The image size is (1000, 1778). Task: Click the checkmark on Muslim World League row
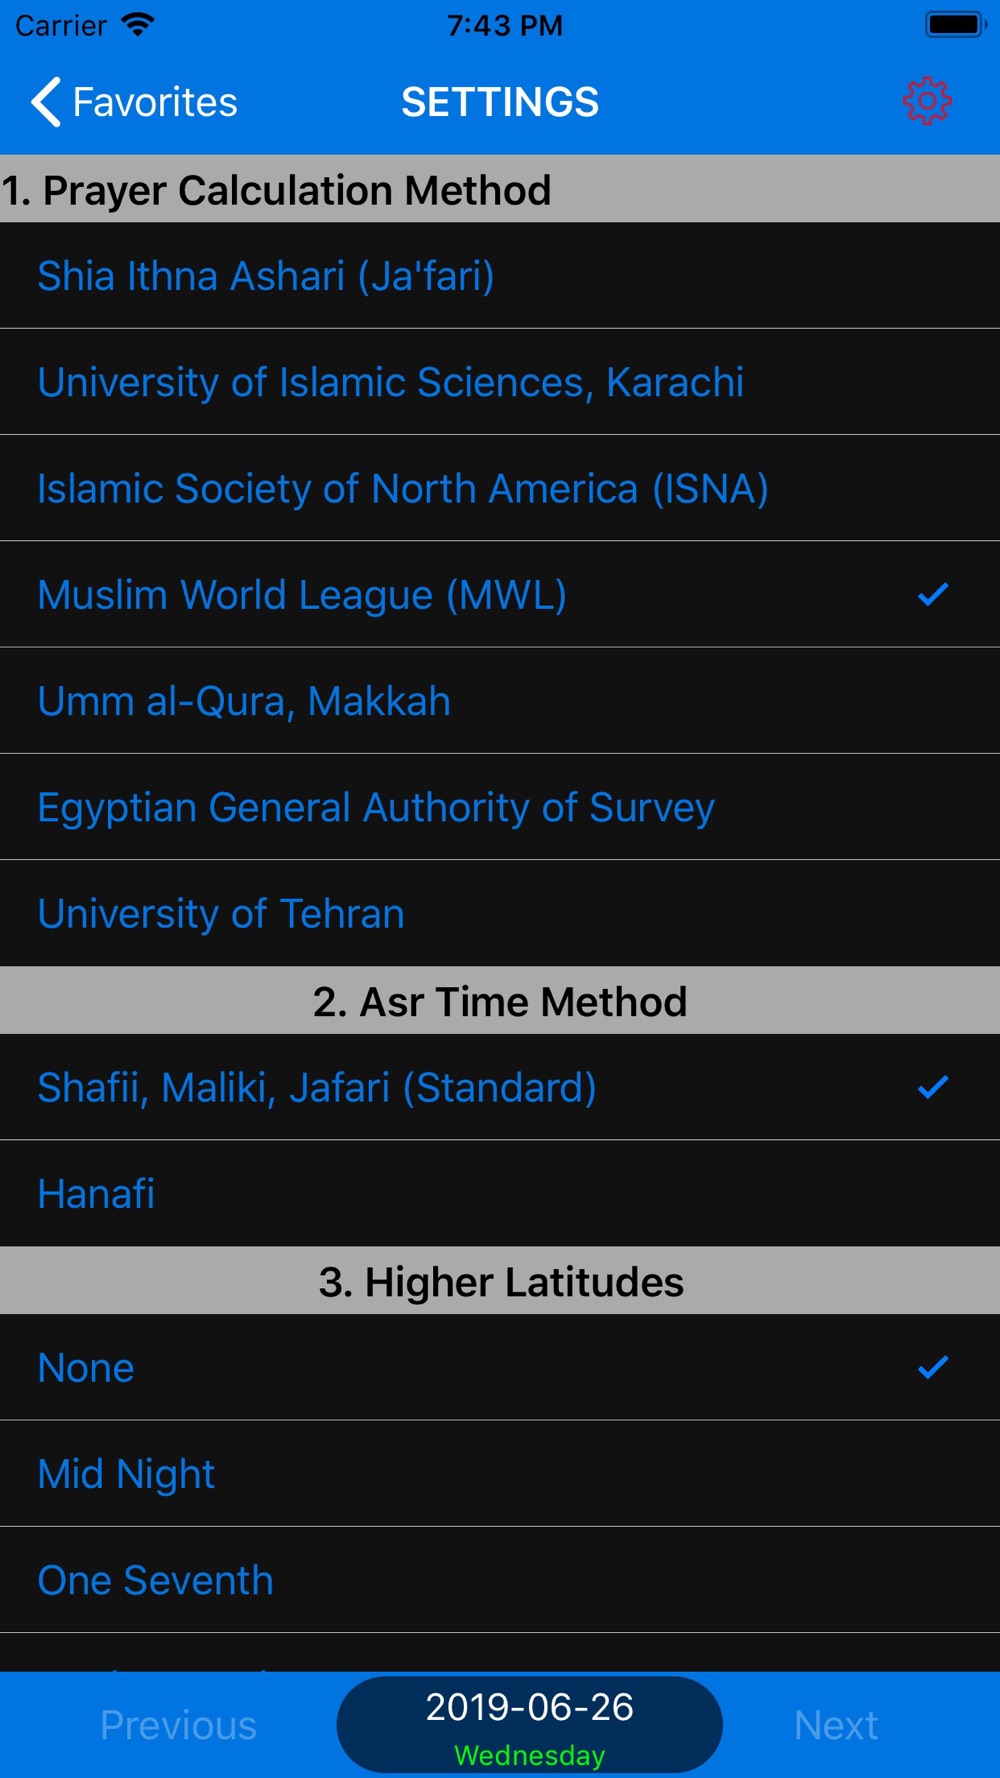point(933,595)
